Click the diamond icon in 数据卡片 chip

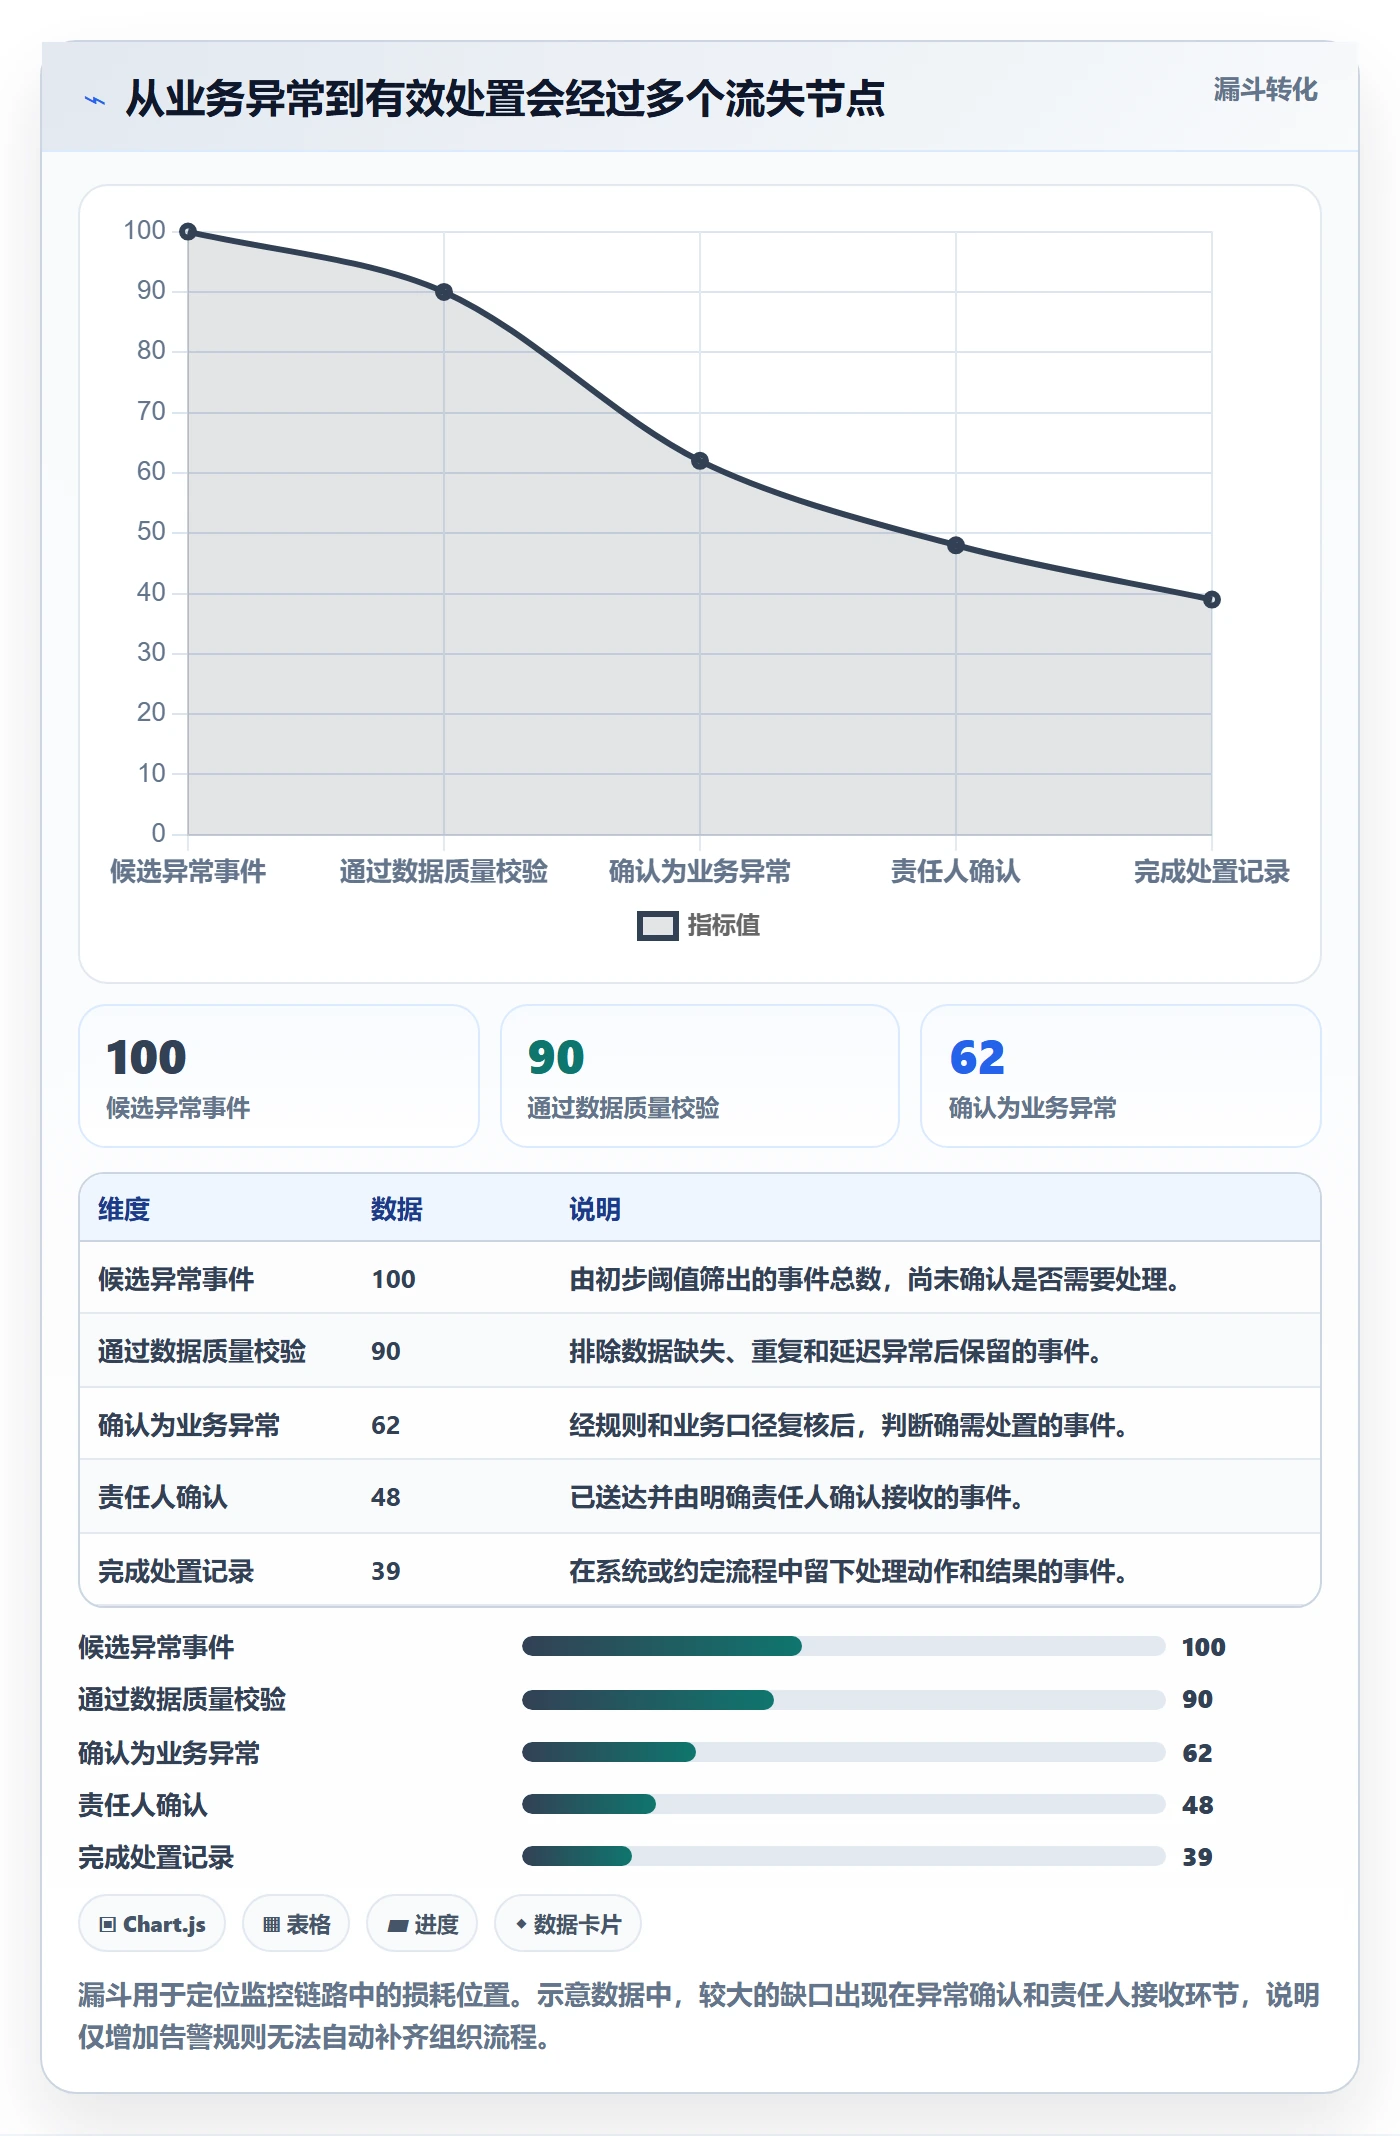coord(521,1924)
